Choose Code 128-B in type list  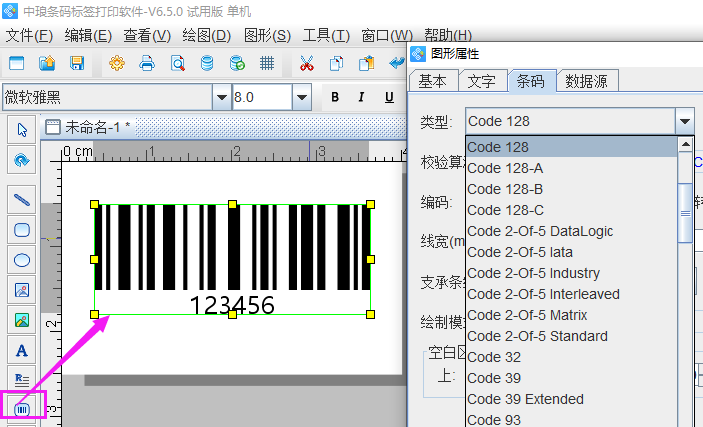point(571,189)
